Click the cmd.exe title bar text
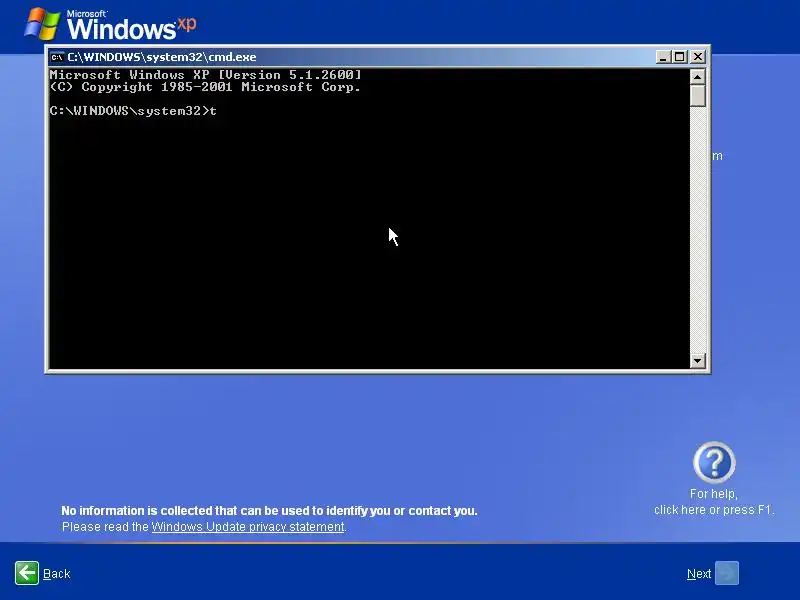This screenshot has height=600, width=800. (162, 57)
